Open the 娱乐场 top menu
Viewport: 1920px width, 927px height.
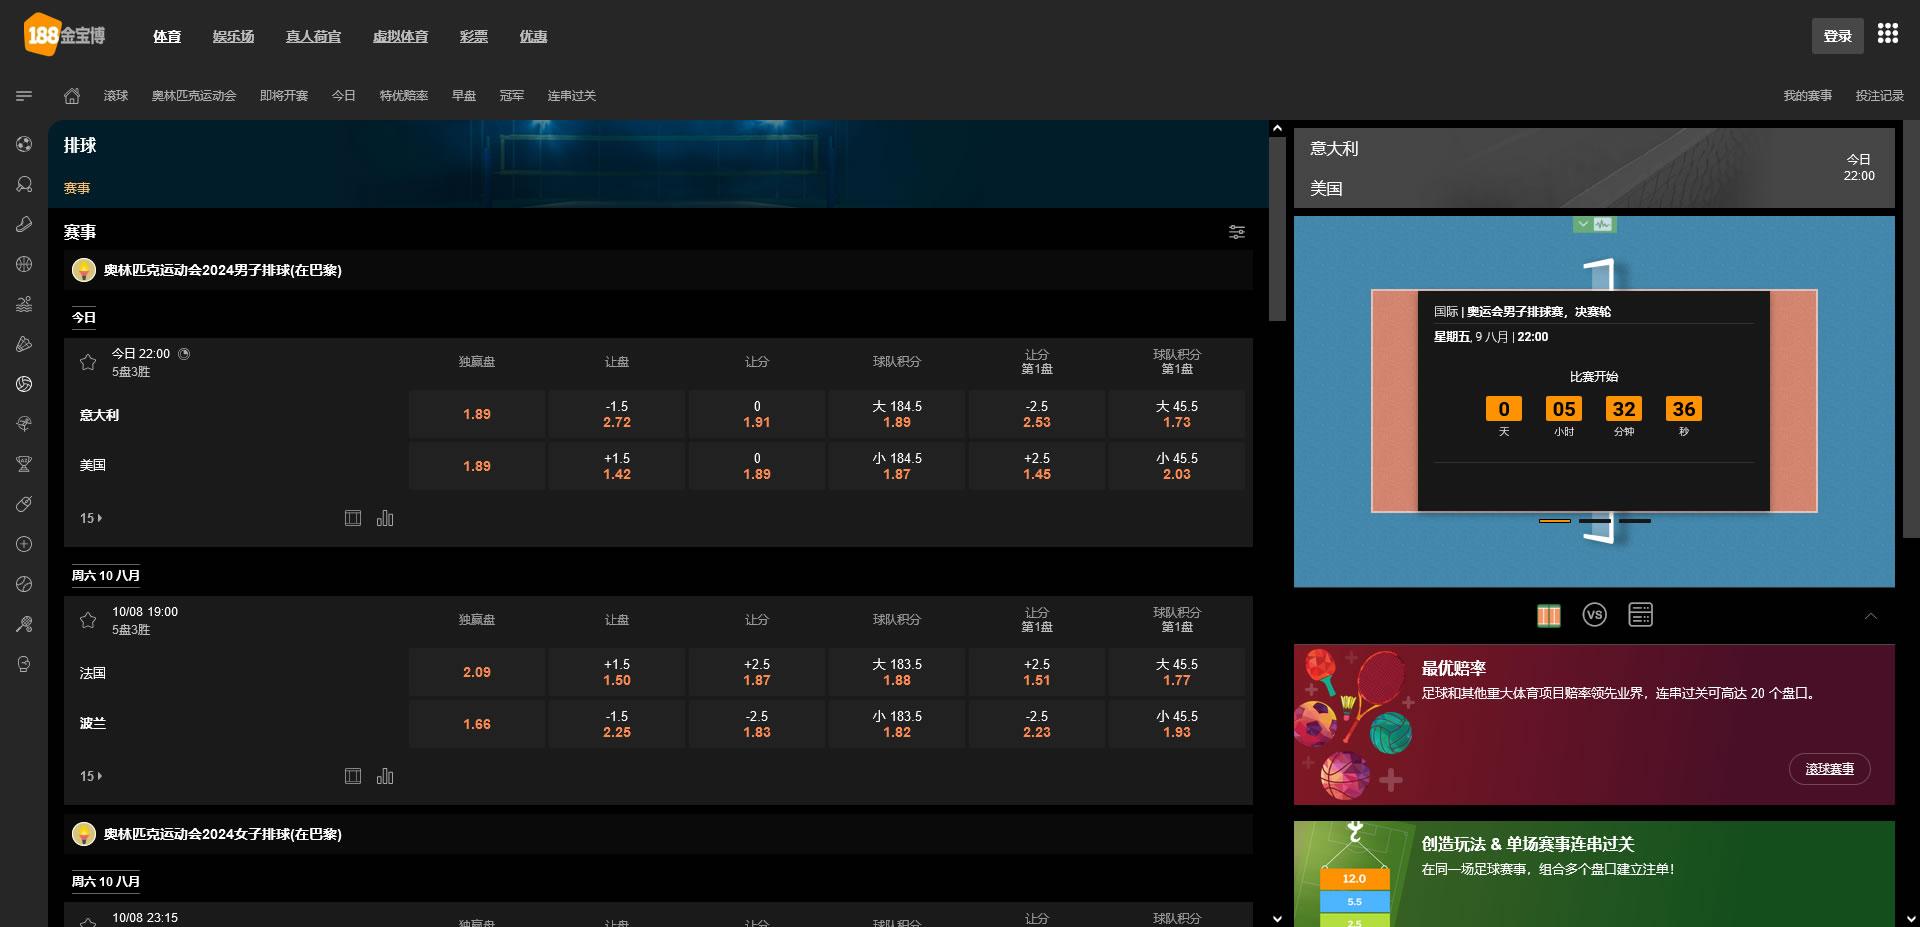click(233, 36)
